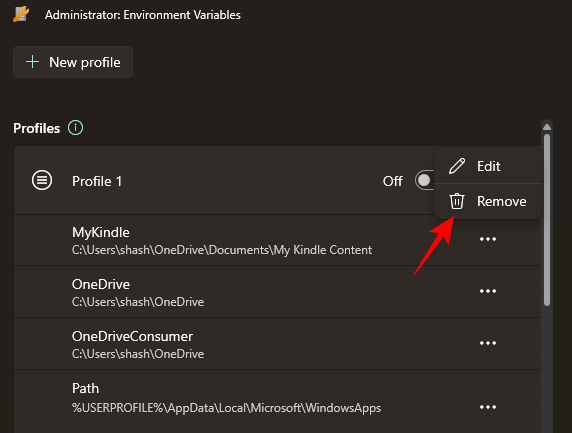Expand Profile 1 list icon

(42, 180)
